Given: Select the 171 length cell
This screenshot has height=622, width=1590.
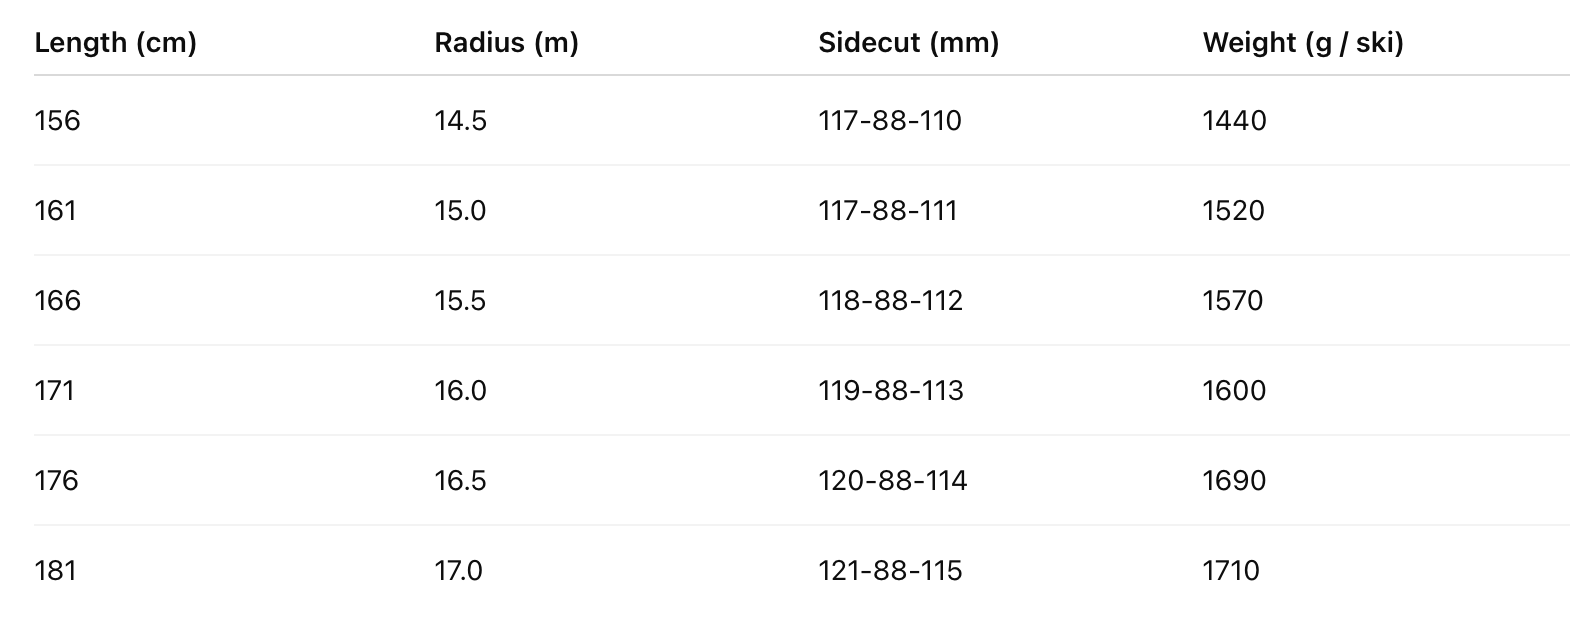Looking at the screenshot, I should coord(54,391).
